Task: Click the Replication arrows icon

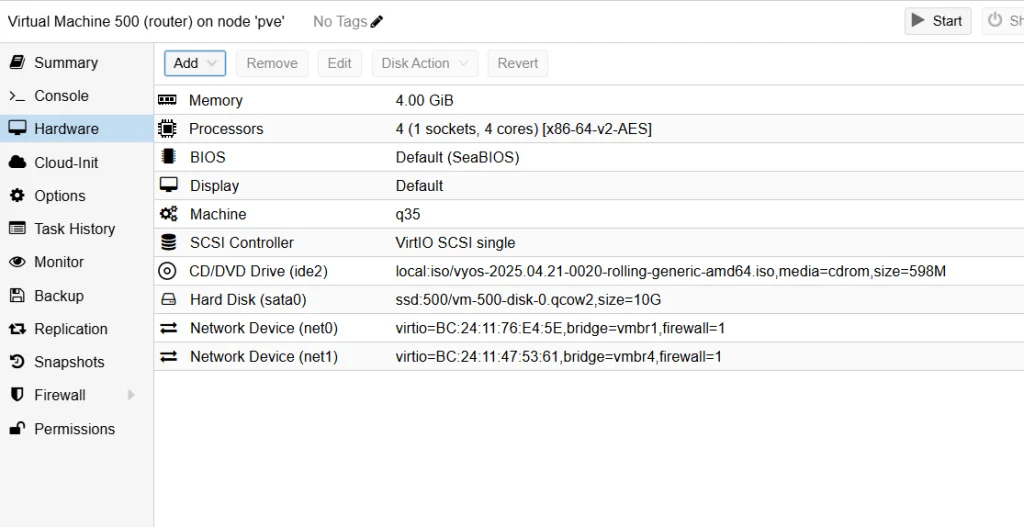Action: [17, 329]
